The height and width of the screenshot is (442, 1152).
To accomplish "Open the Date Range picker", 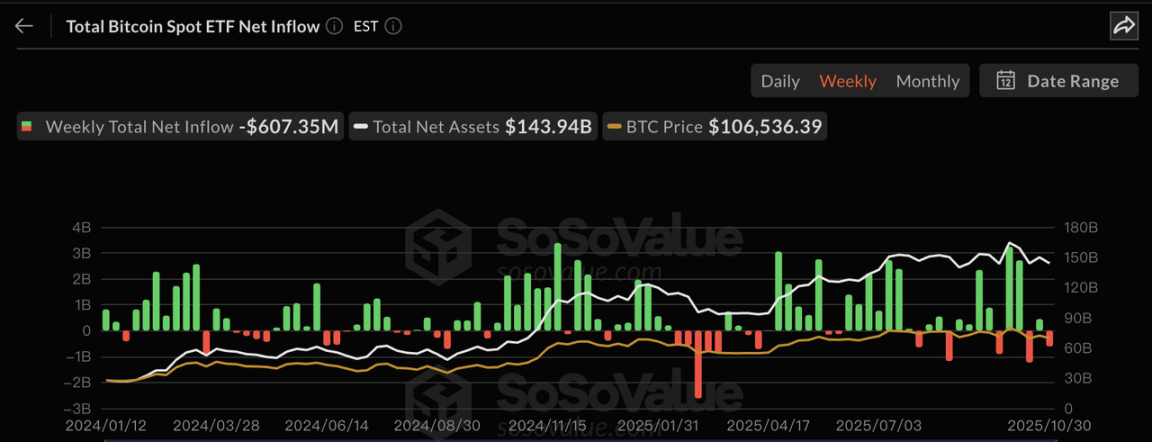I will [1059, 81].
